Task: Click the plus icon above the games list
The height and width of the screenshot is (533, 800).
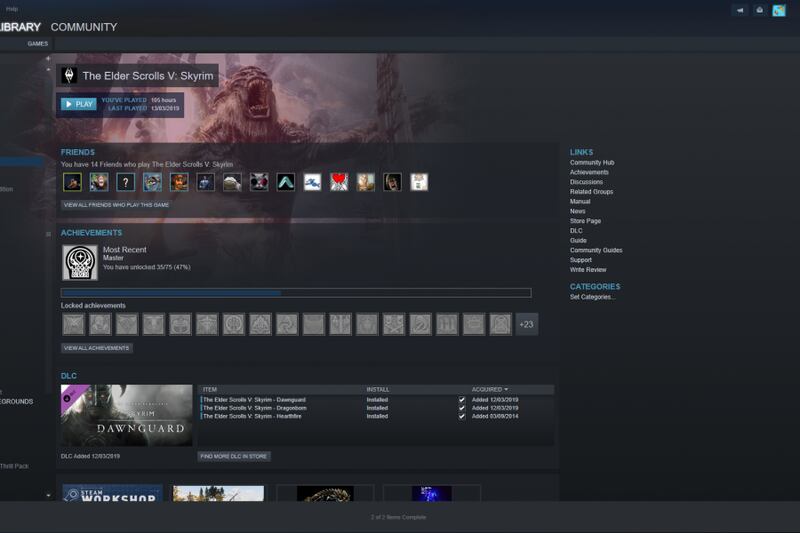Action: [48, 58]
